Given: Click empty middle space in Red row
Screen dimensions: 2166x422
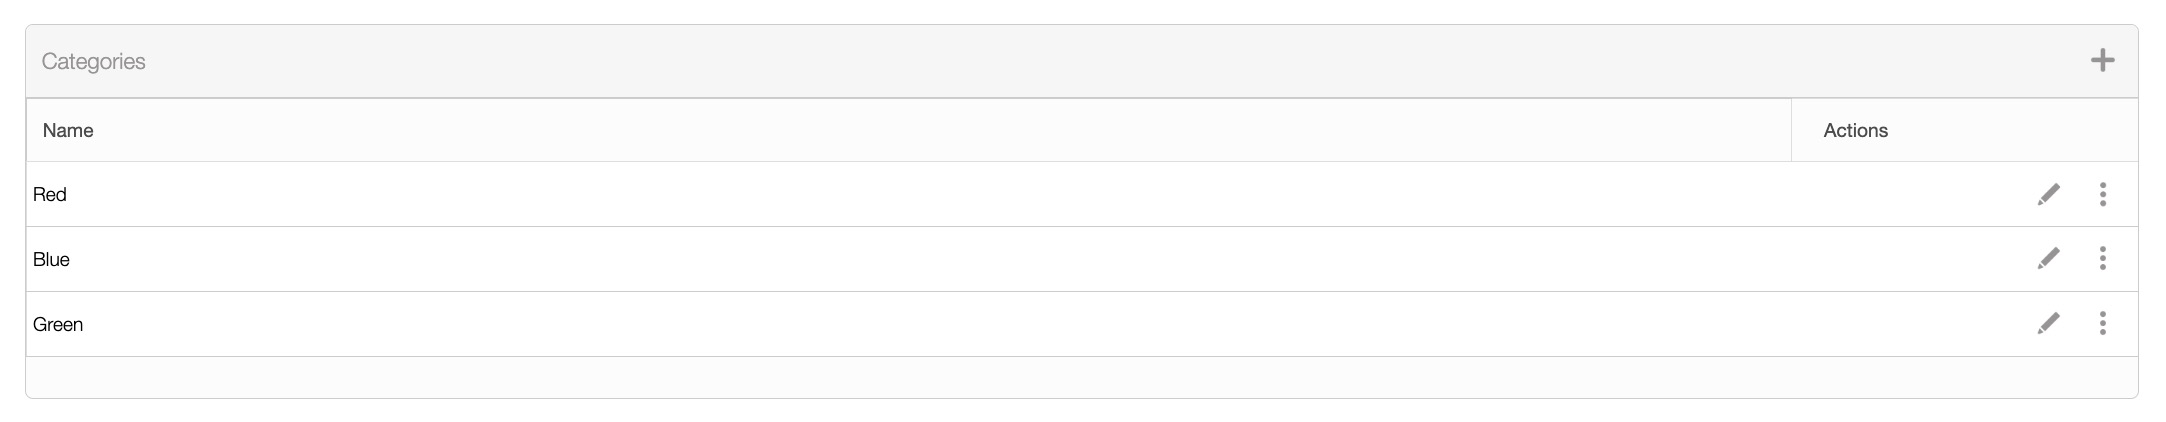Looking at the screenshot, I should [1000, 195].
